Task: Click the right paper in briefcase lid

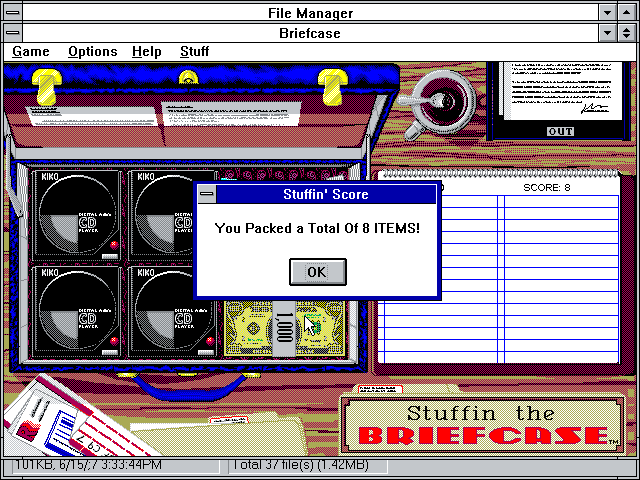Action: [x=232, y=114]
